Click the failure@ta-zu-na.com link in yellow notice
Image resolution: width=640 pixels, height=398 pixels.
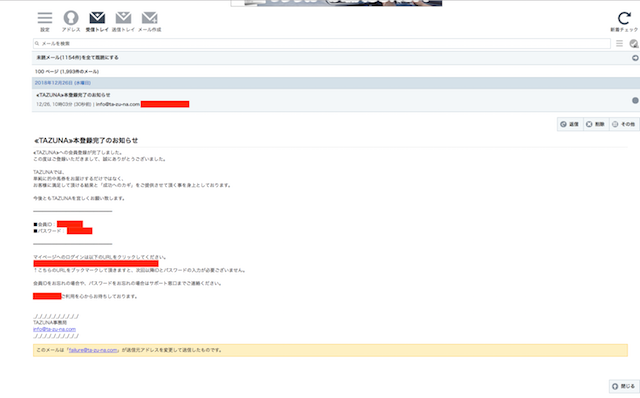point(93,350)
